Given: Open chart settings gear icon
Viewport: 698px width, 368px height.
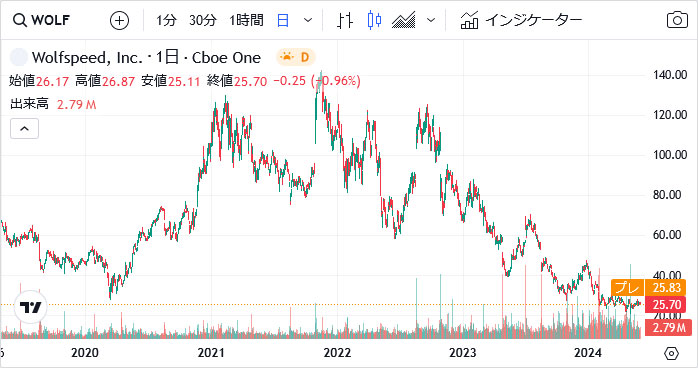Looking at the screenshot, I should click(x=671, y=353).
